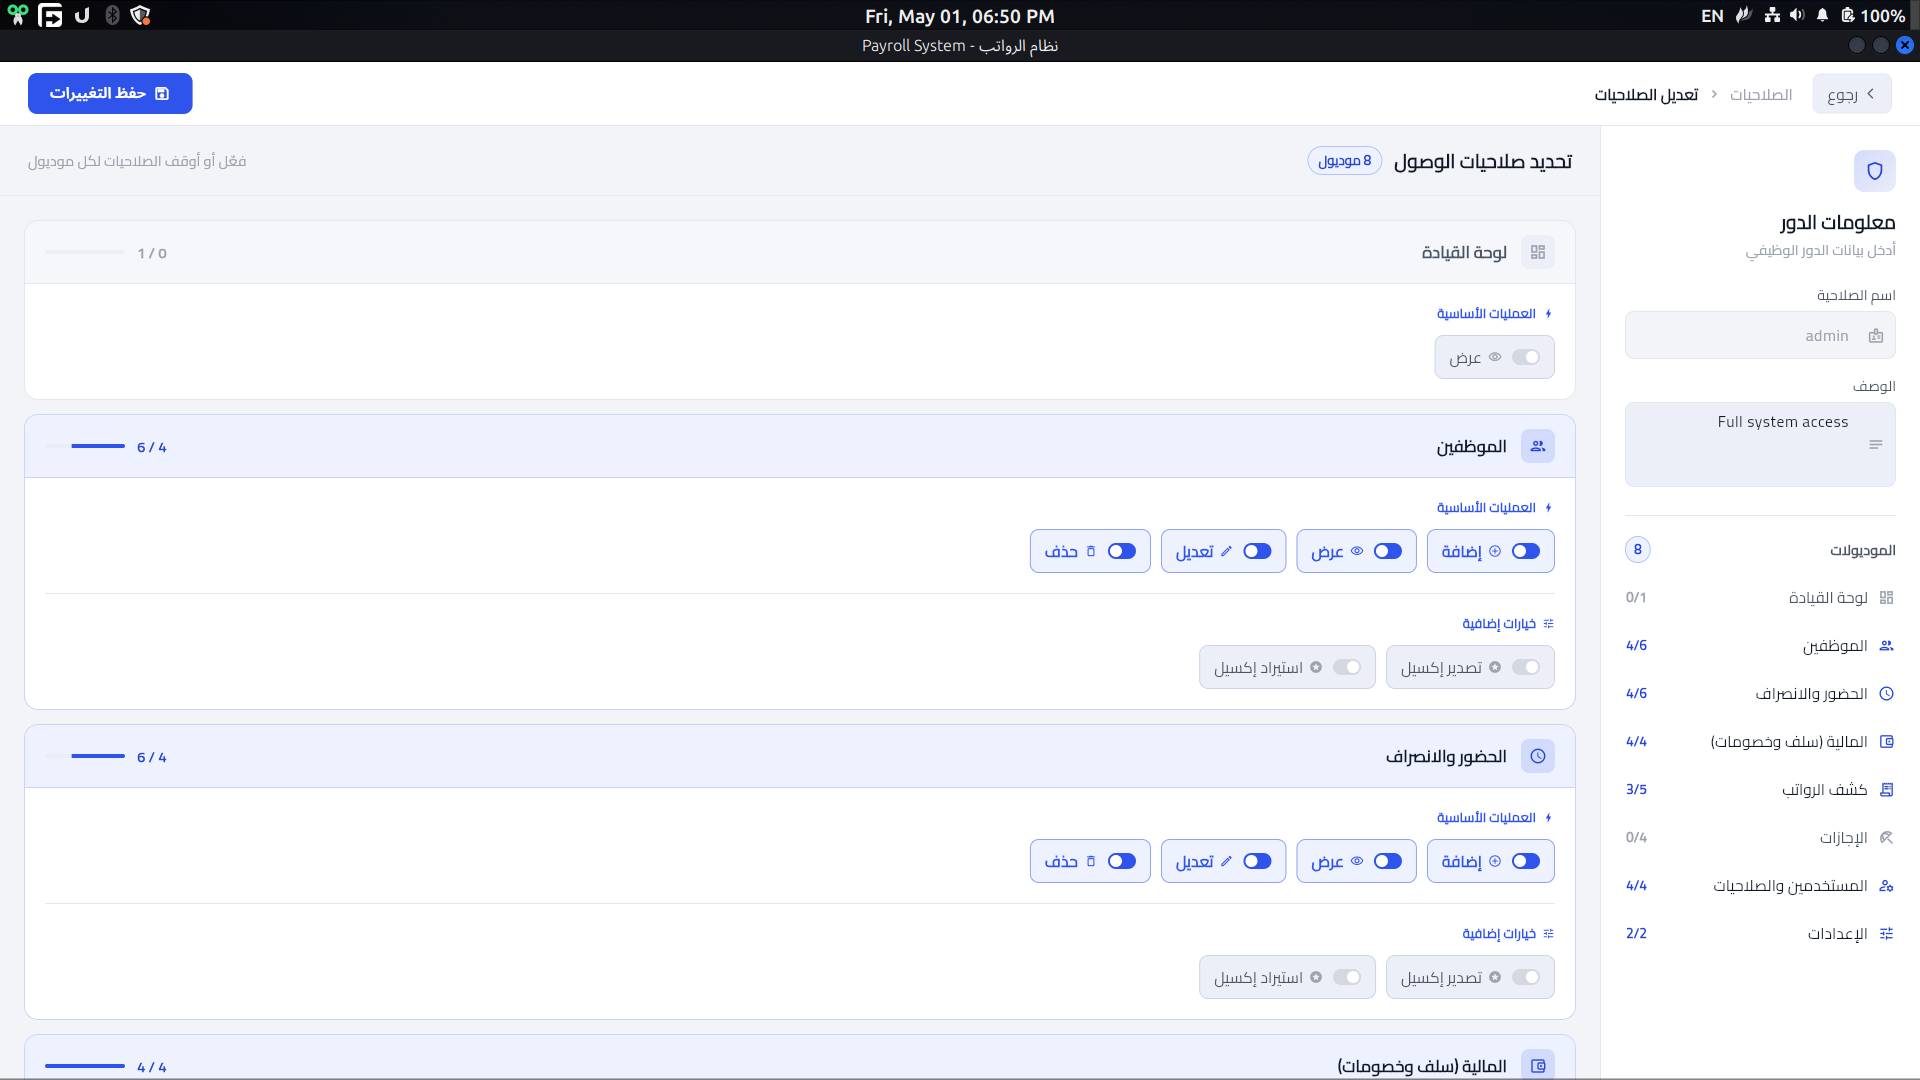The height and width of the screenshot is (1080, 1920).
Task: Click the sidebar icon for المالية (سلف وخصومات)
Action: click(x=1886, y=742)
